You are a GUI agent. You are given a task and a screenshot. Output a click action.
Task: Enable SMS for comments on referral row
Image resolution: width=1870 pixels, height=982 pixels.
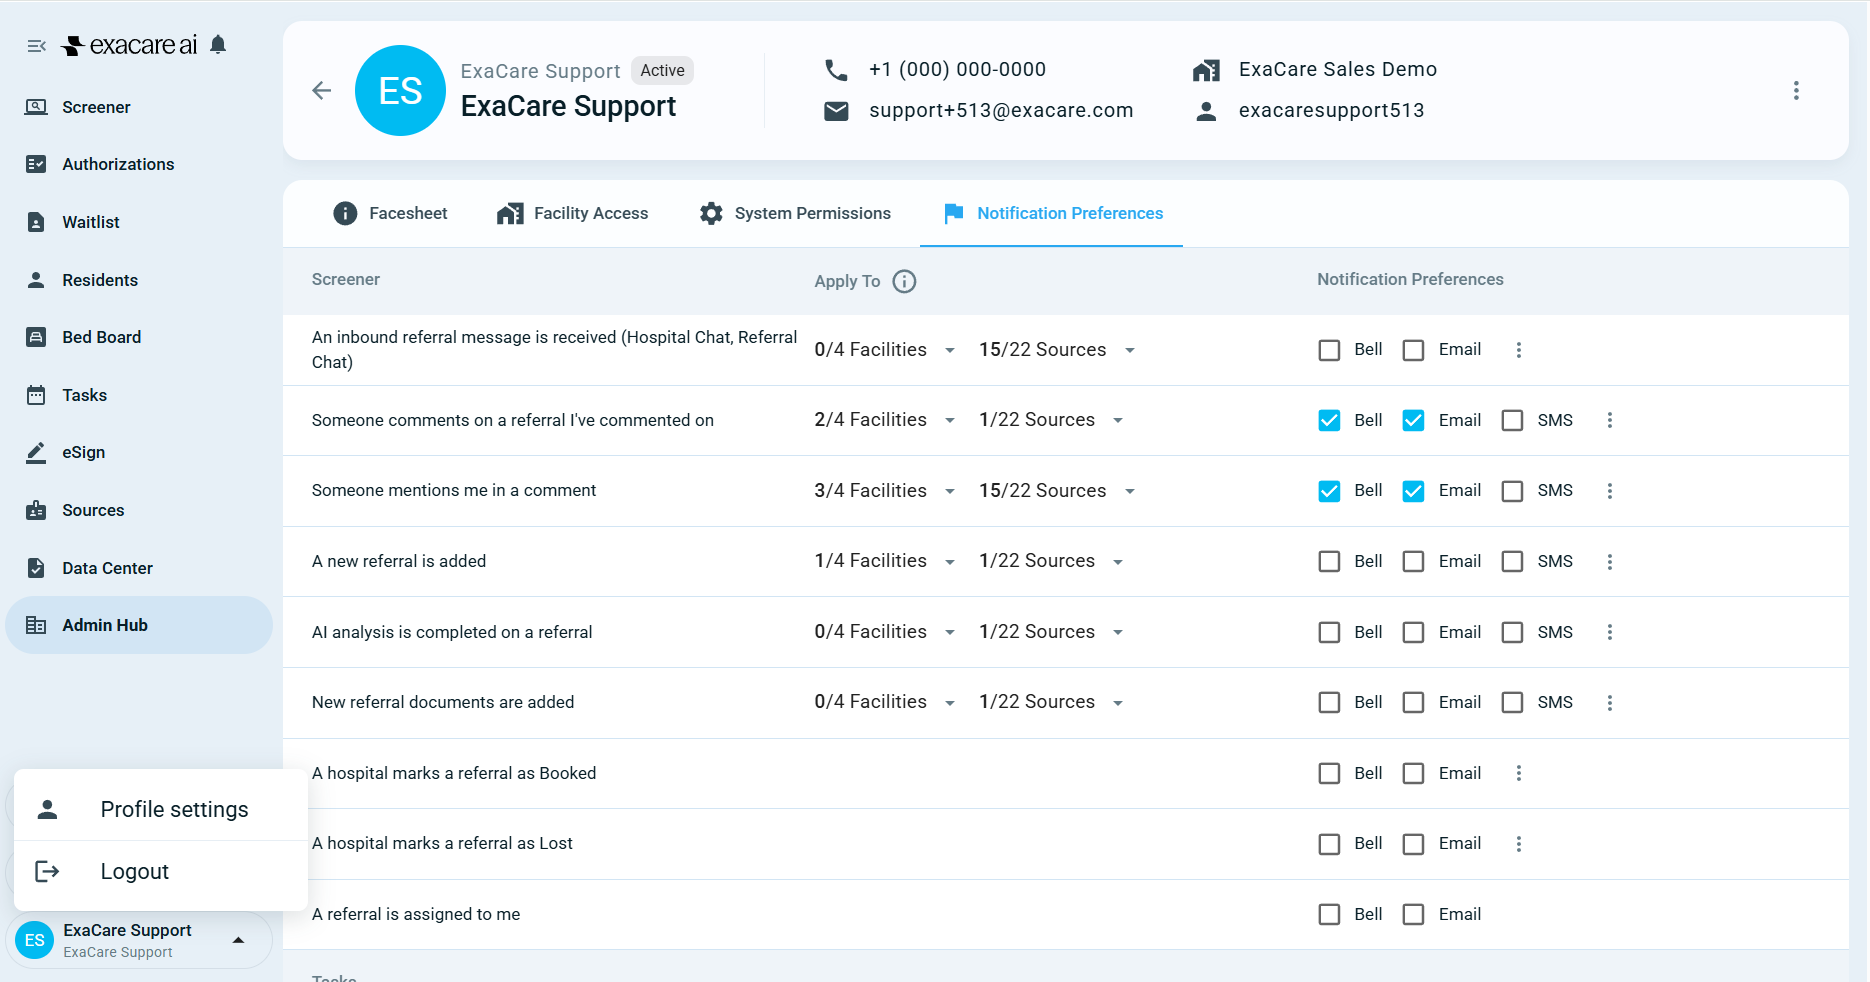point(1512,420)
